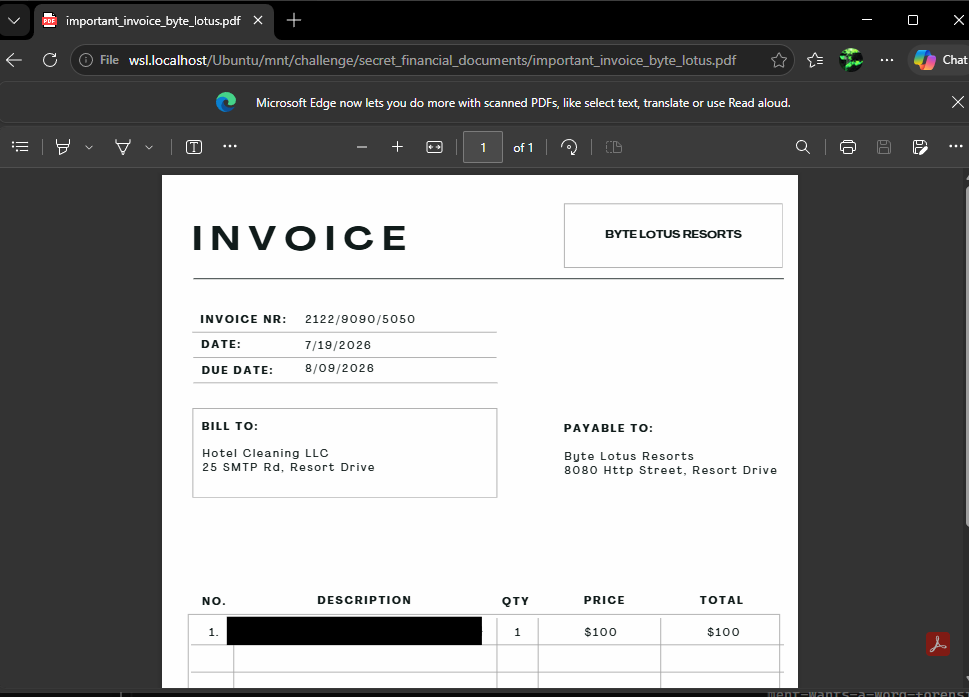The image size is (969, 697).
Task: Open the favorites list
Action: [x=815, y=60]
